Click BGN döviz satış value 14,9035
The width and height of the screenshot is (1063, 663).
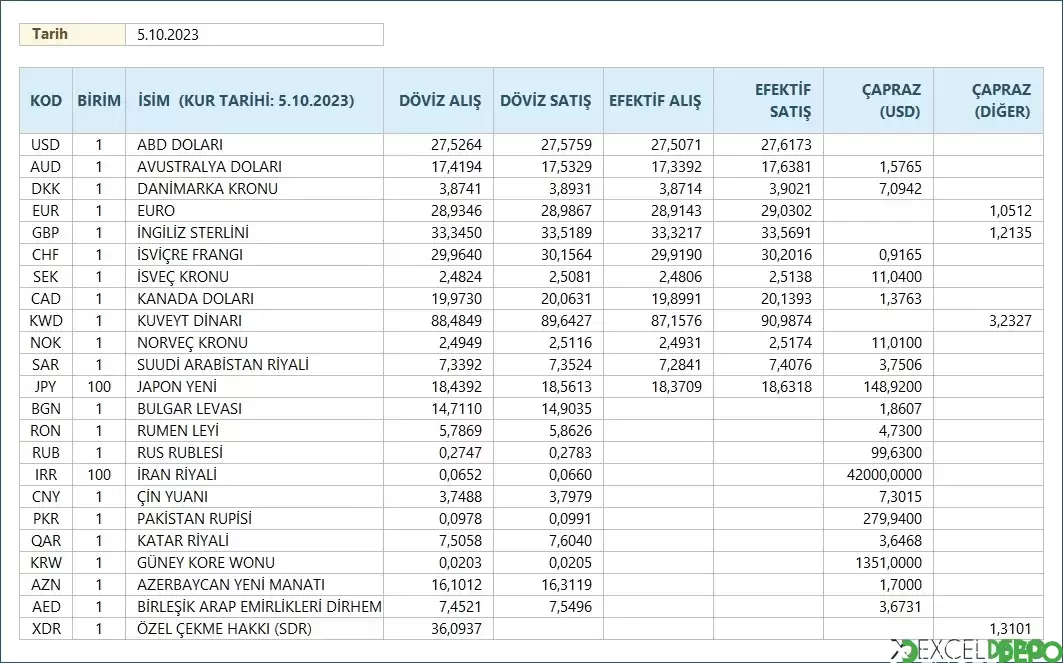pos(548,409)
